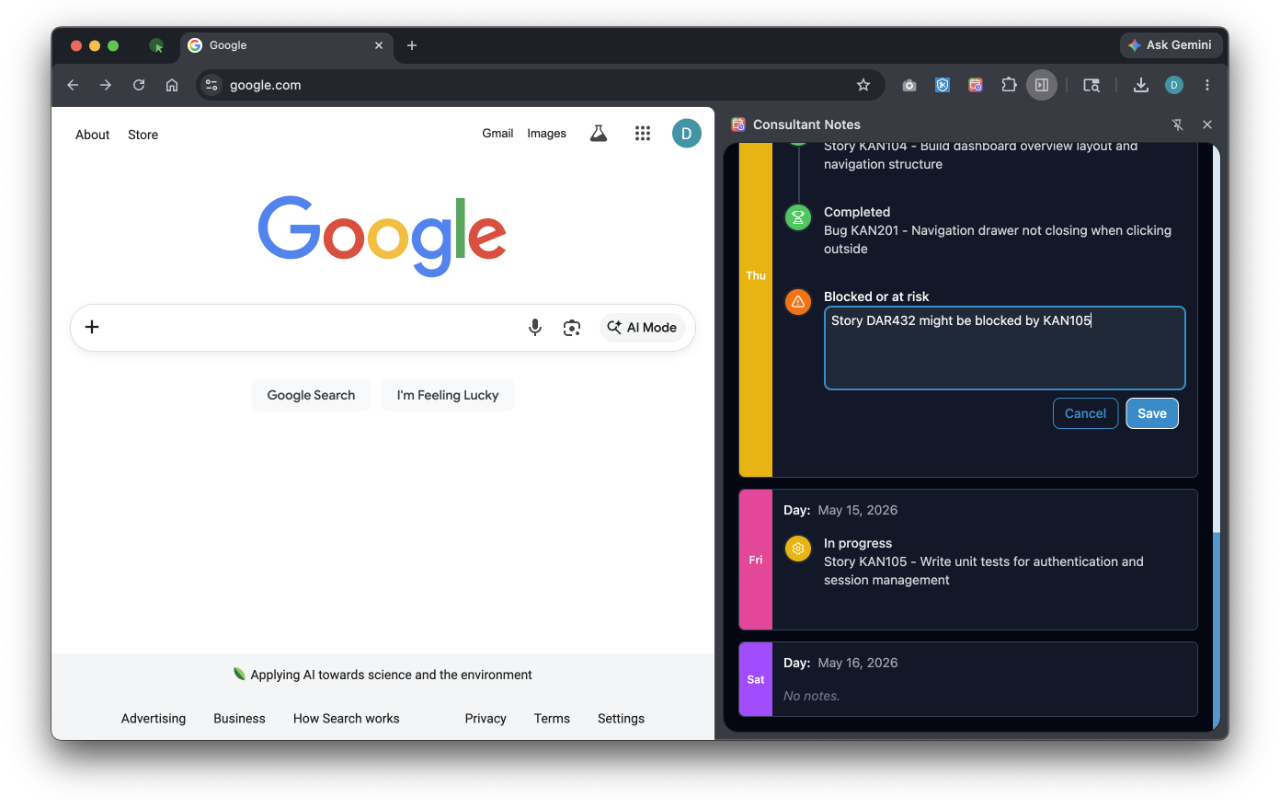Viewport: 1280px width, 800px height.
Task: Click the I'm Feeling Lucky button
Action: point(448,395)
